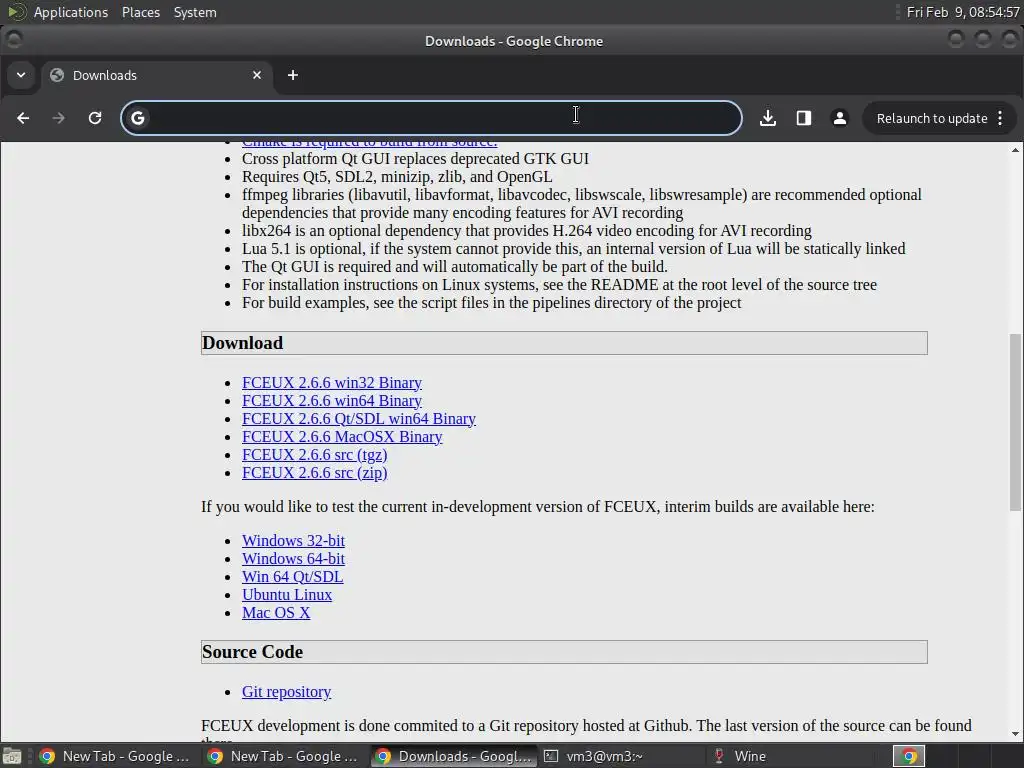The image size is (1024, 768).
Task: Click text 'Cross platform Qt GUI replaces deprecated GTK GUI'
Action: [x=415, y=159]
